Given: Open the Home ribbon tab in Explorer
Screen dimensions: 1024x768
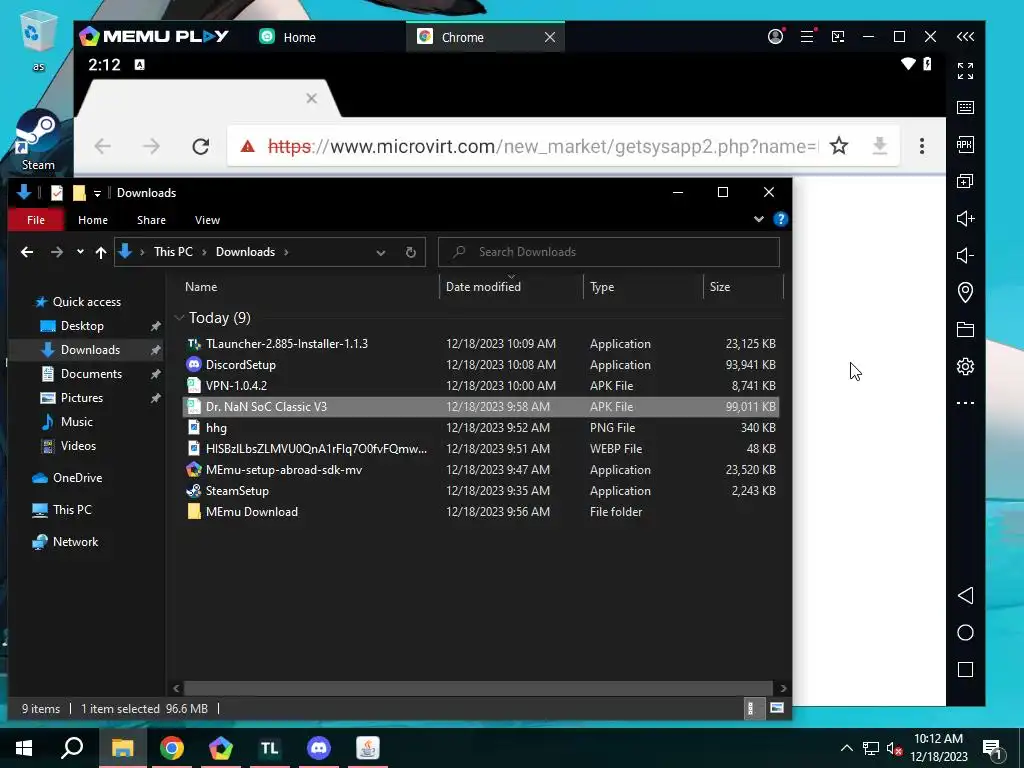Looking at the screenshot, I should [93, 220].
